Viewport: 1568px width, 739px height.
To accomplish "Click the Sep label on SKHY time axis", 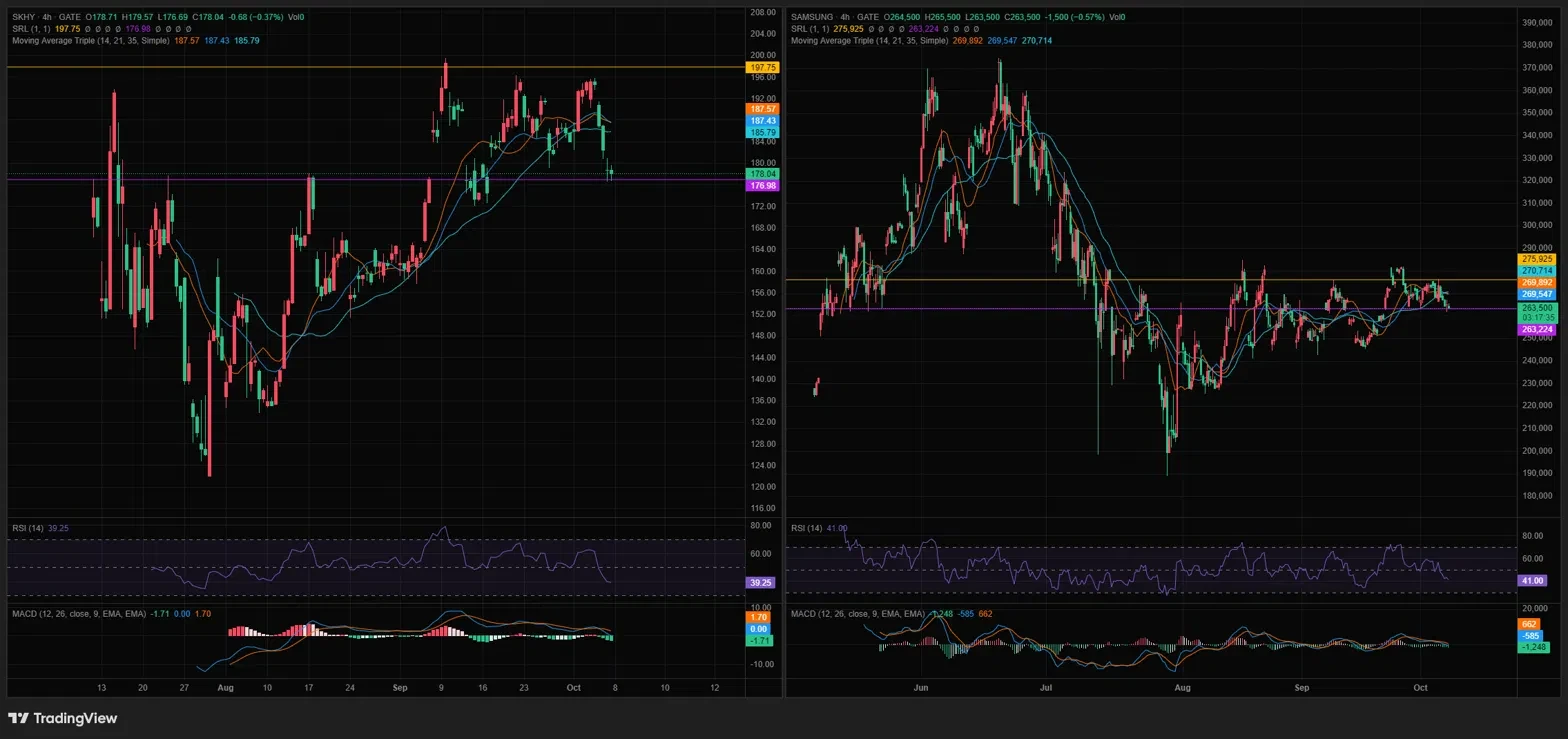I will (400, 688).
